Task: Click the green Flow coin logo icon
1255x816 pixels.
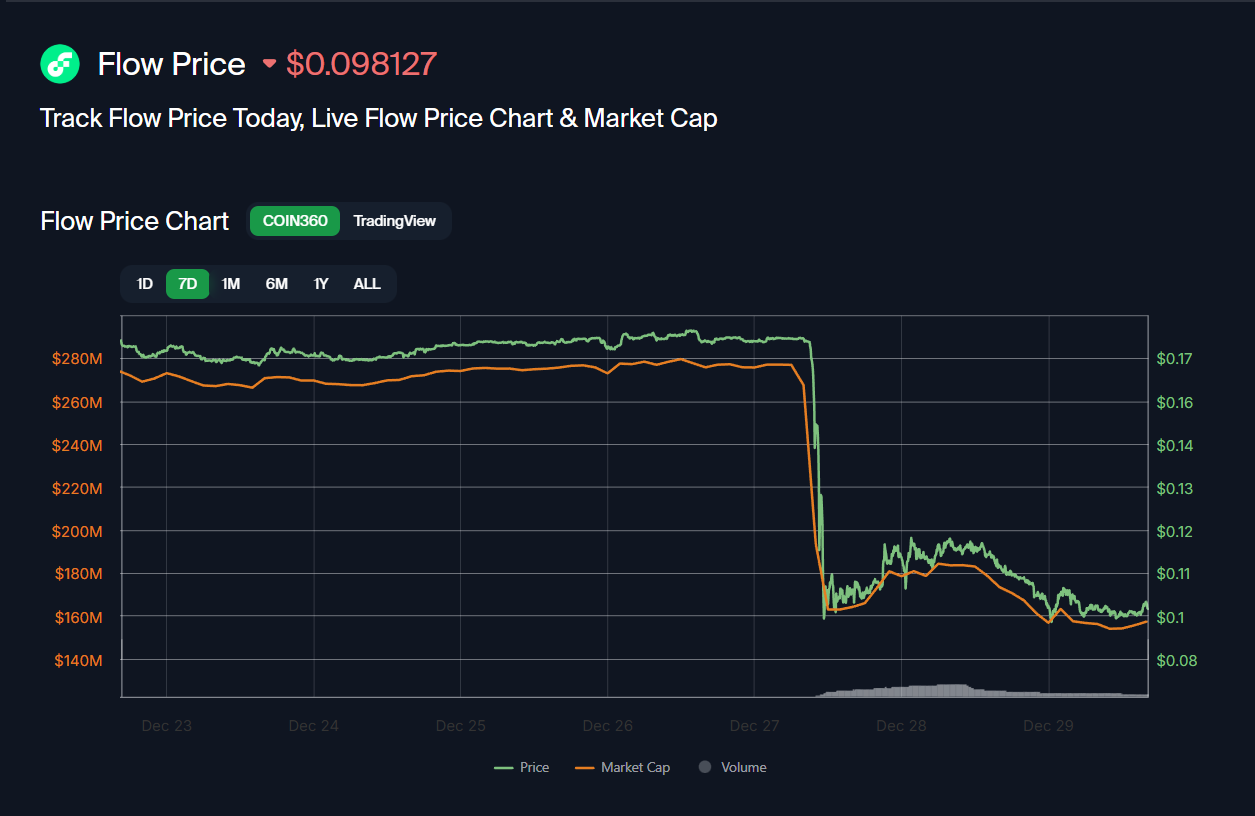Action: coord(60,64)
